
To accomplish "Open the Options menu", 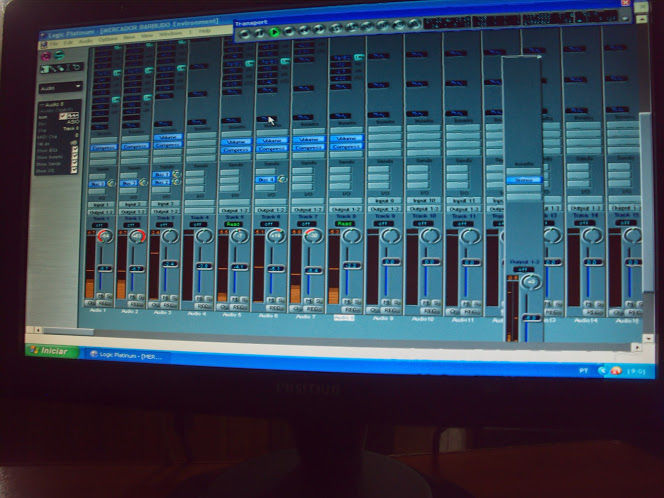I will pyautogui.click(x=108, y=39).
